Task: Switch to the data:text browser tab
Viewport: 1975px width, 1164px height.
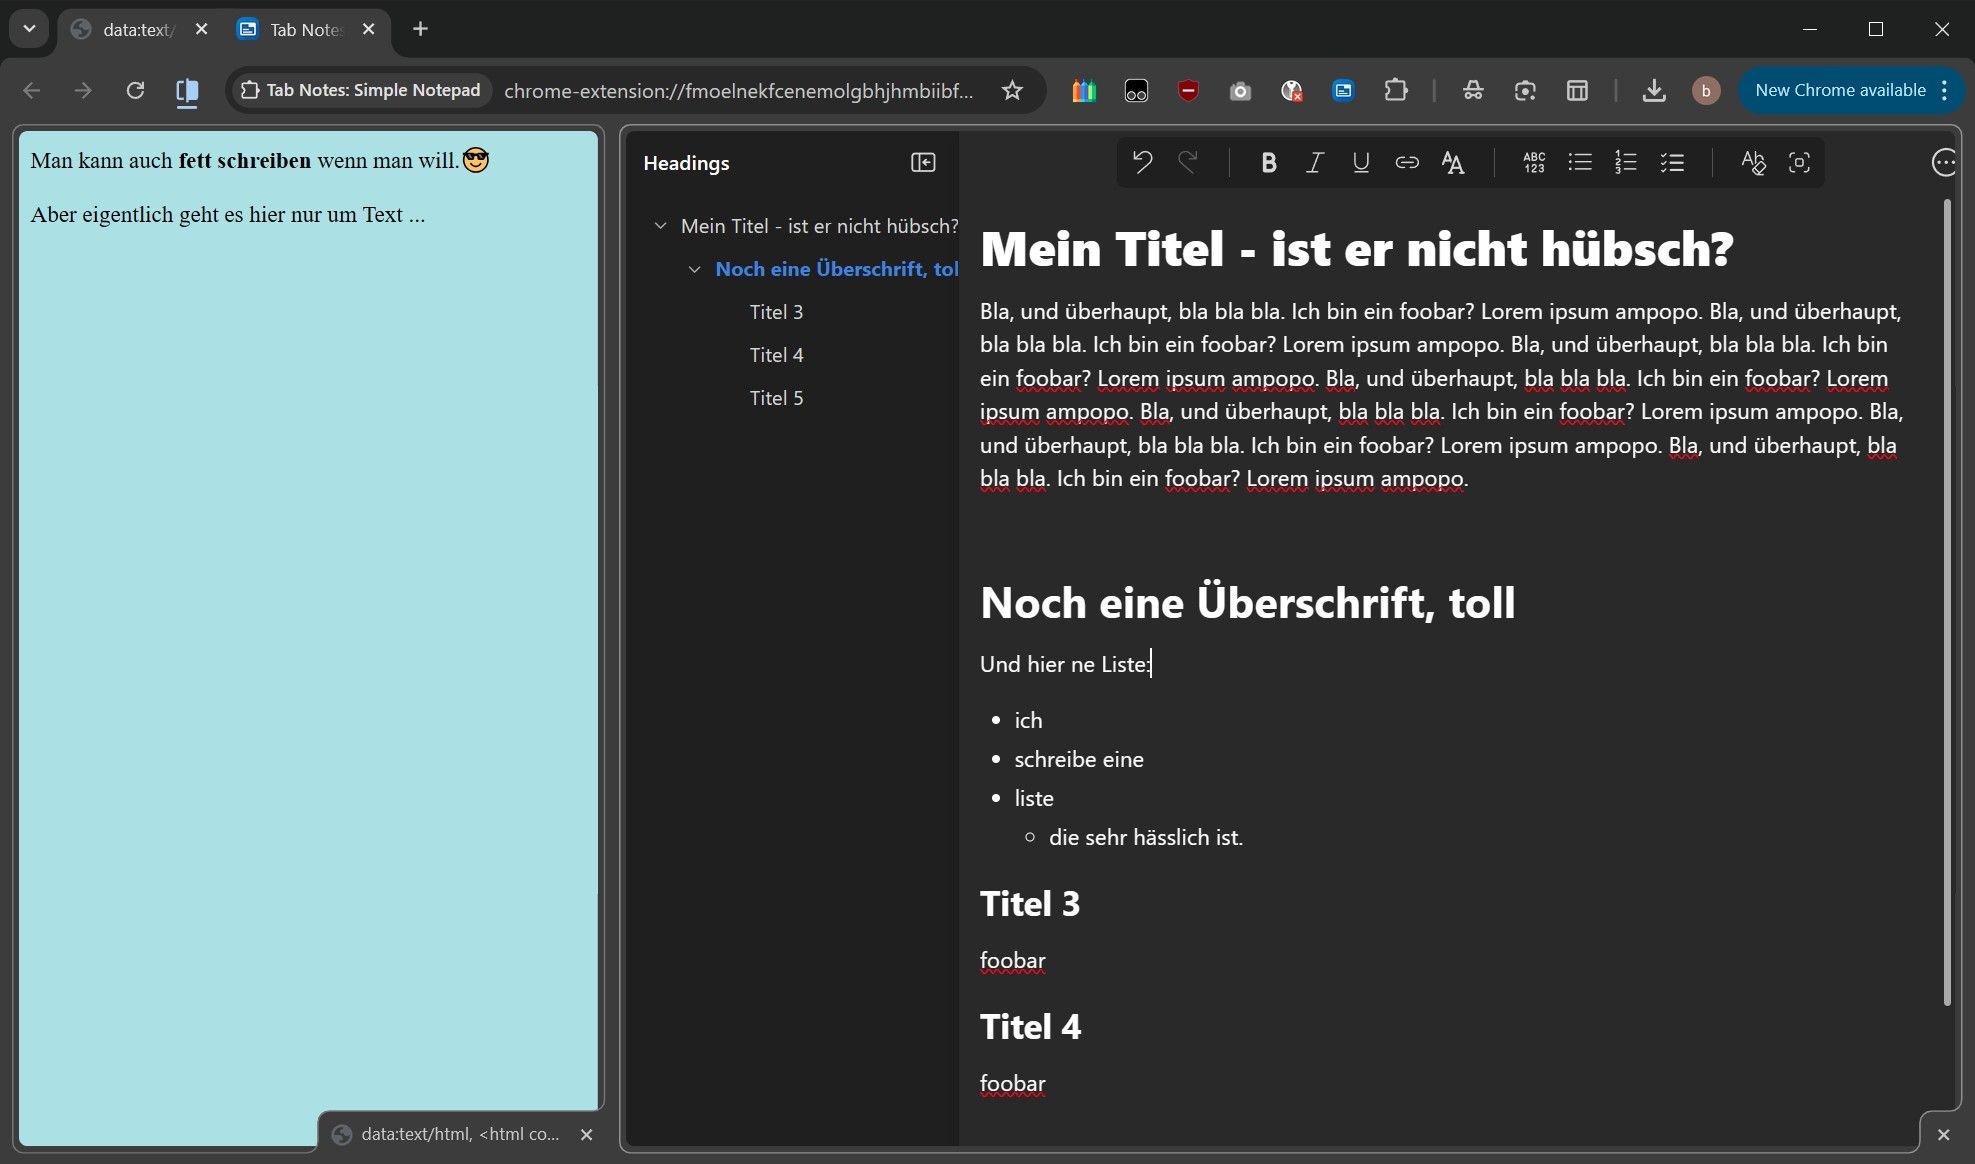Action: tap(137, 29)
